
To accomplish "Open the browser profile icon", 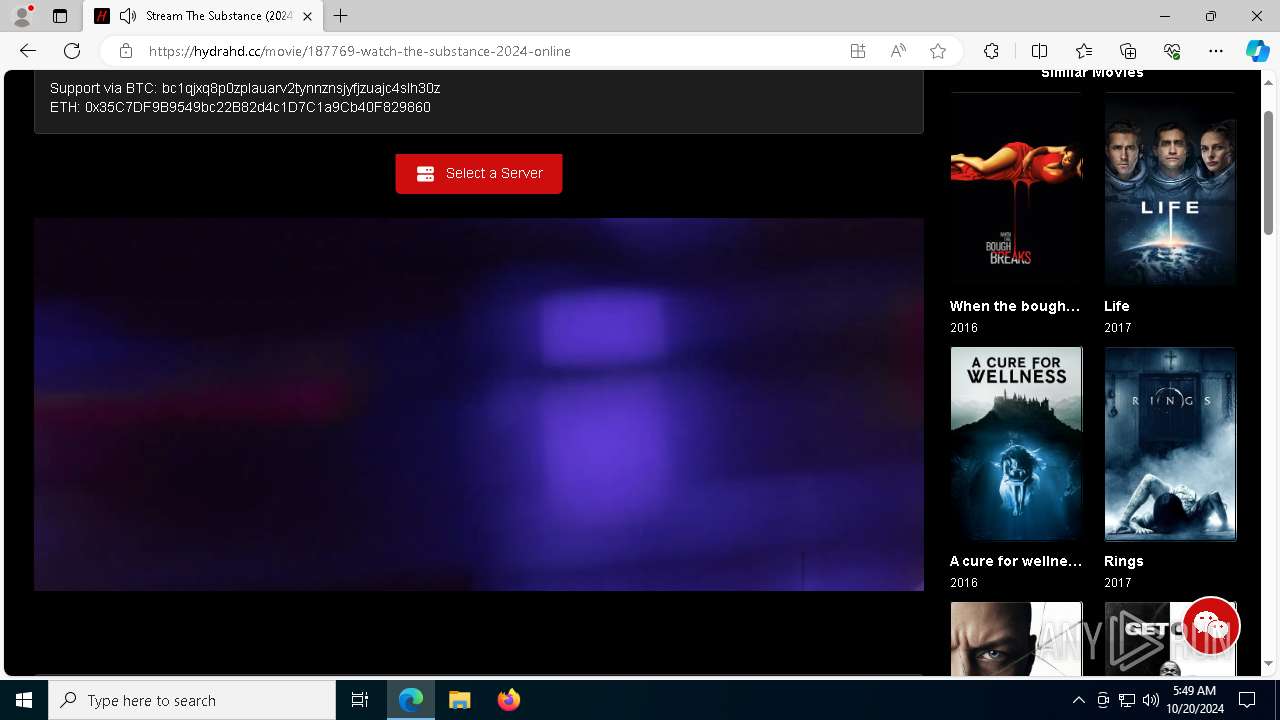I will [22, 16].
